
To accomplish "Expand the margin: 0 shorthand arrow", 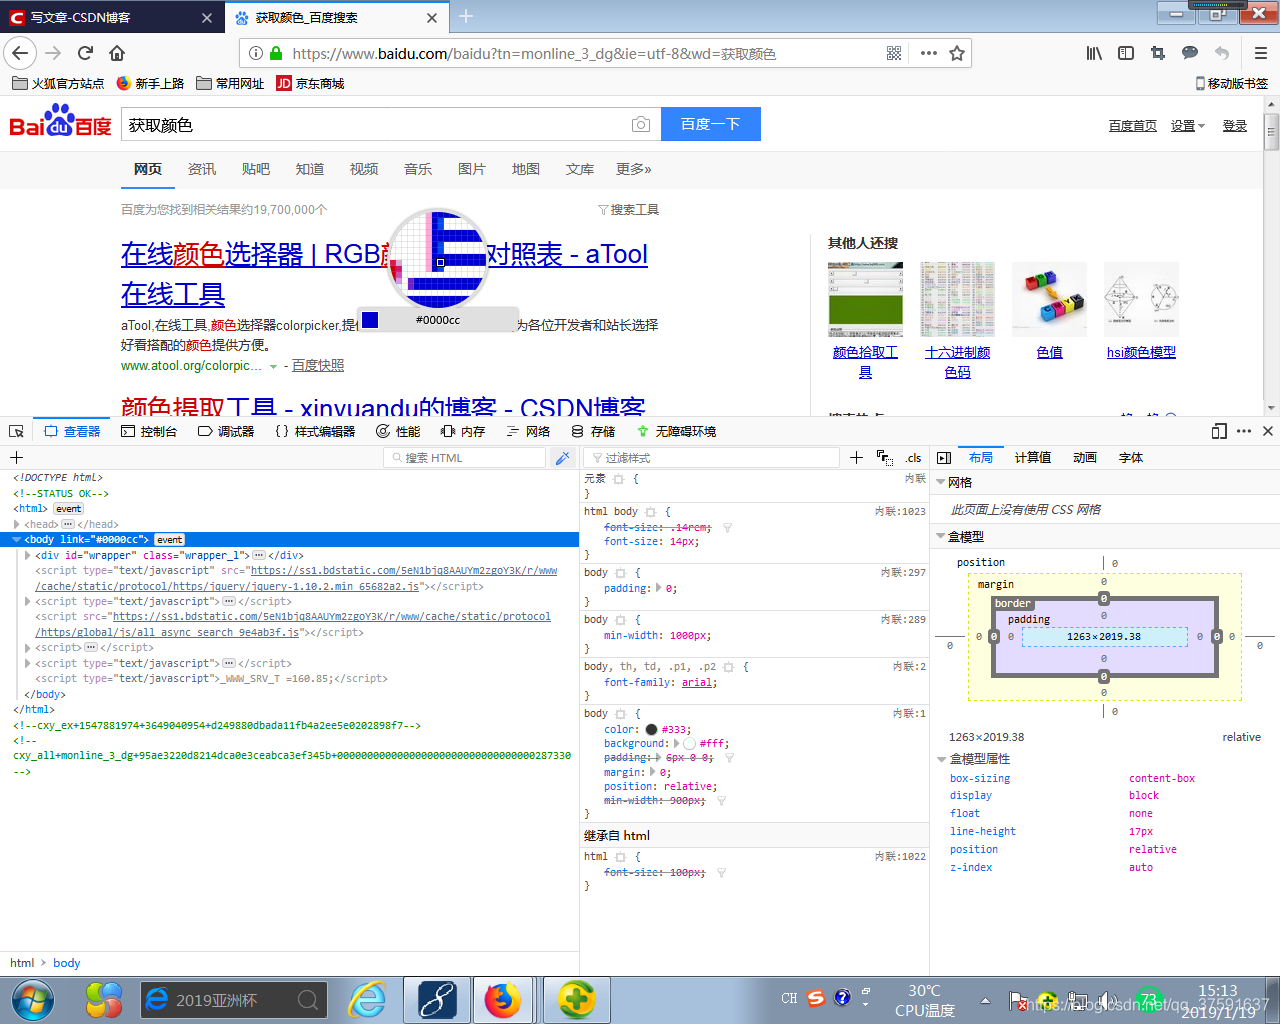I will (x=651, y=772).
